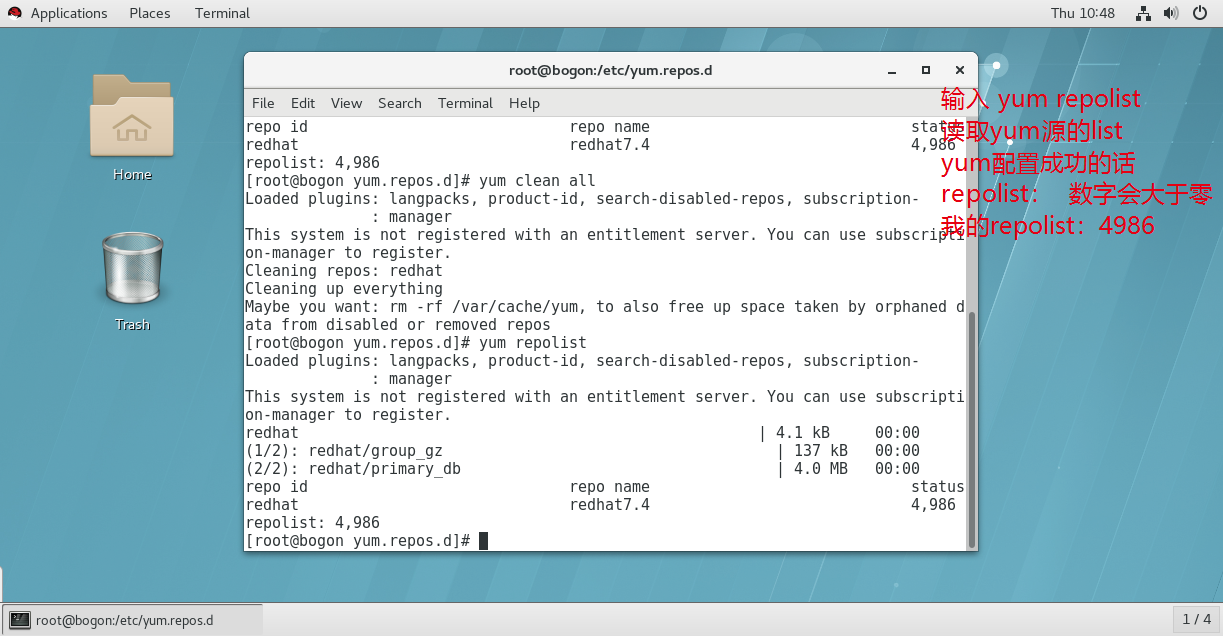1223x636 pixels.
Task: Click the Red Hat logo icon
Action: tap(14, 13)
